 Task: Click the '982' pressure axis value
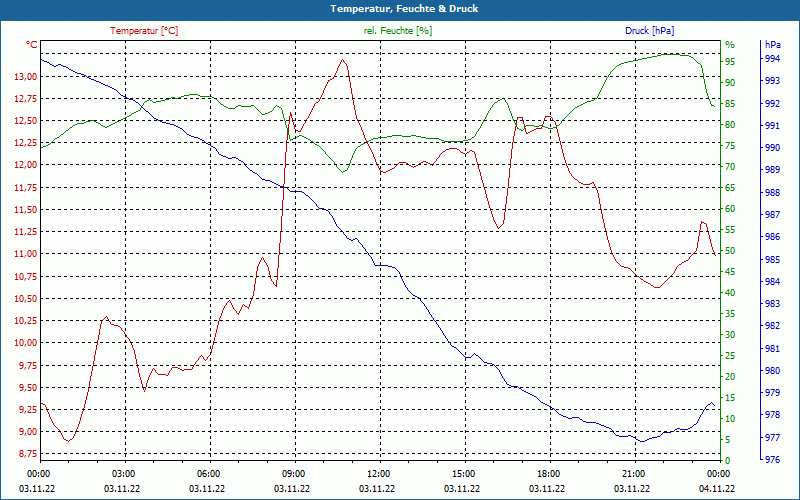772,326
